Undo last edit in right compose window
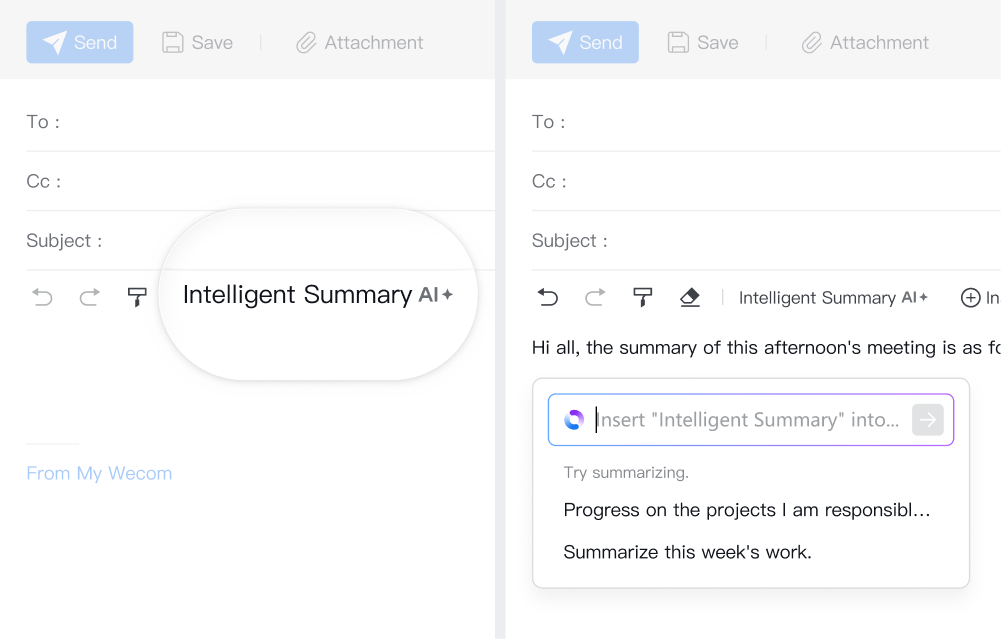 tap(548, 297)
